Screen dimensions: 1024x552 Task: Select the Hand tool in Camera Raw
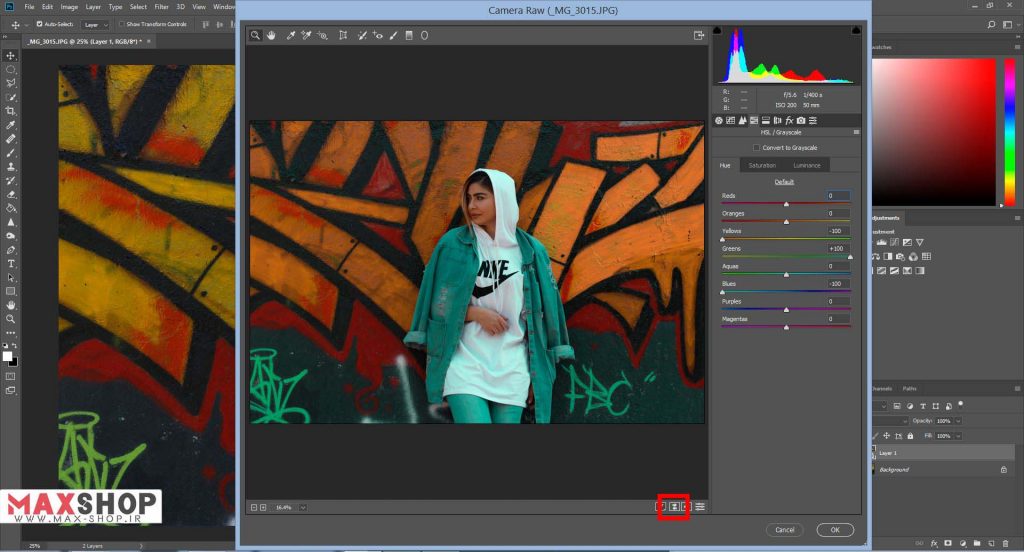[x=271, y=35]
